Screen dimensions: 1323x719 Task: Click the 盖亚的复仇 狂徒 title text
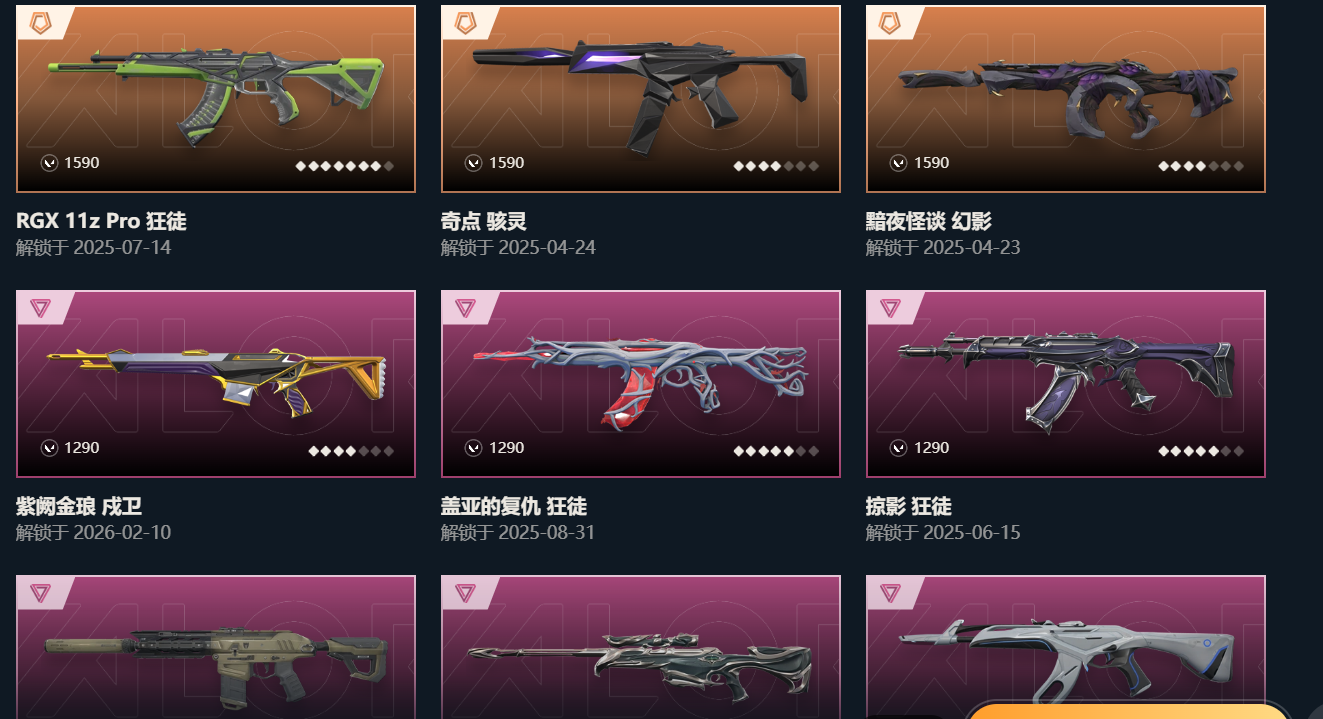[x=514, y=507]
